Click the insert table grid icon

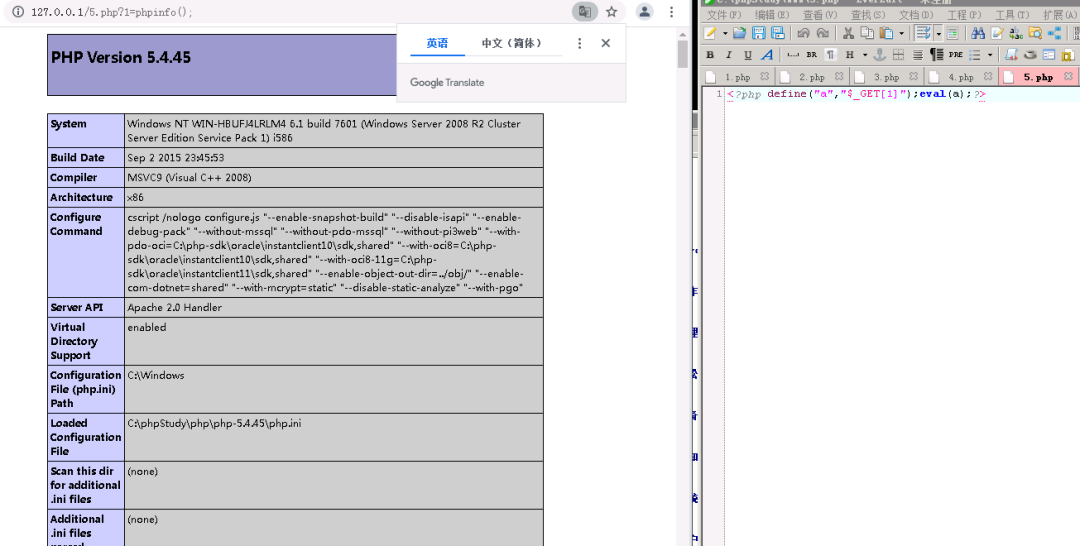tap(898, 55)
